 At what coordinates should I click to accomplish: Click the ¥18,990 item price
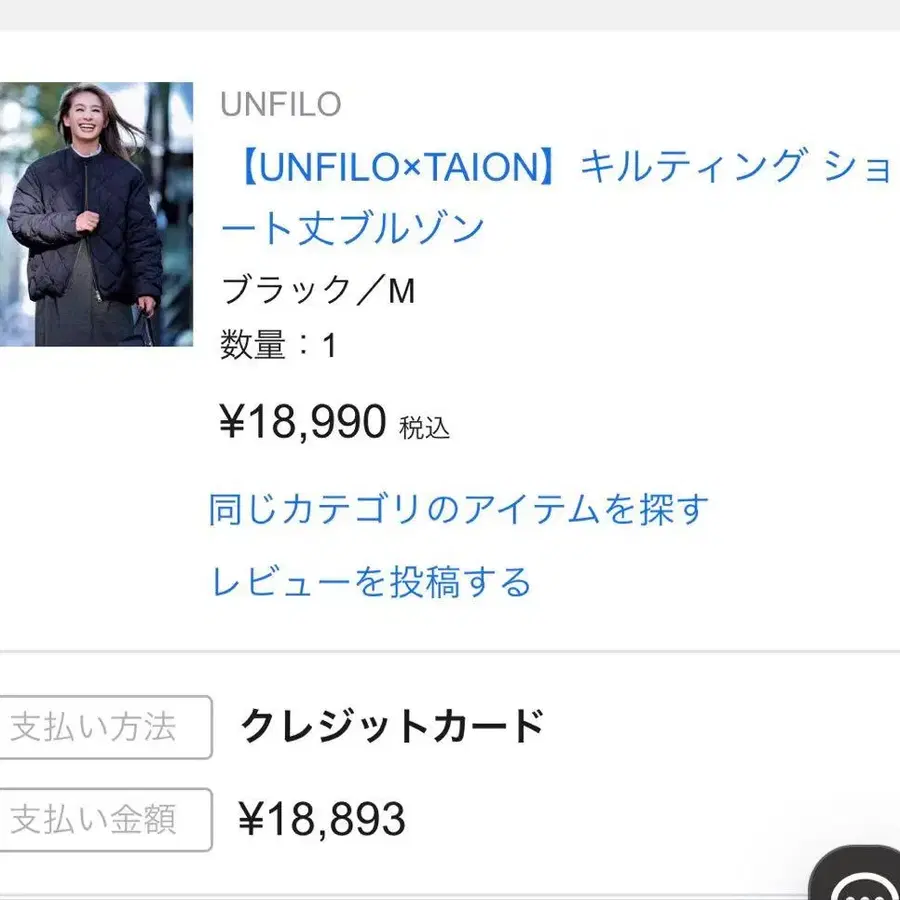click(303, 423)
